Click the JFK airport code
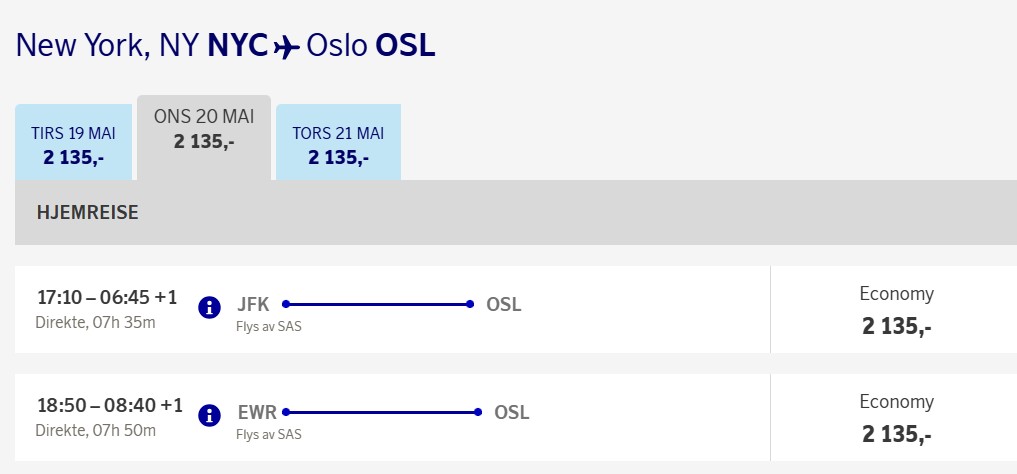1017x474 pixels. [x=254, y=305]
